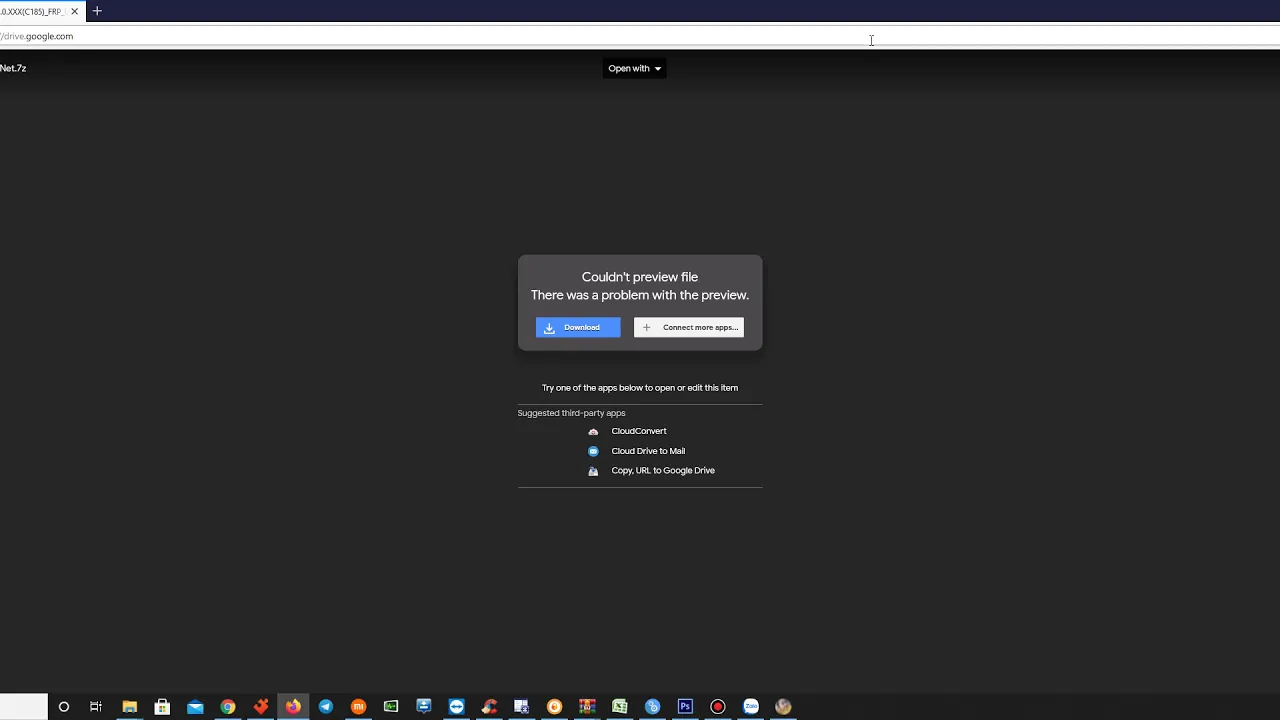Click the browser address bar URL
The width and height of the screenshot is (1280, 720).
37,36
